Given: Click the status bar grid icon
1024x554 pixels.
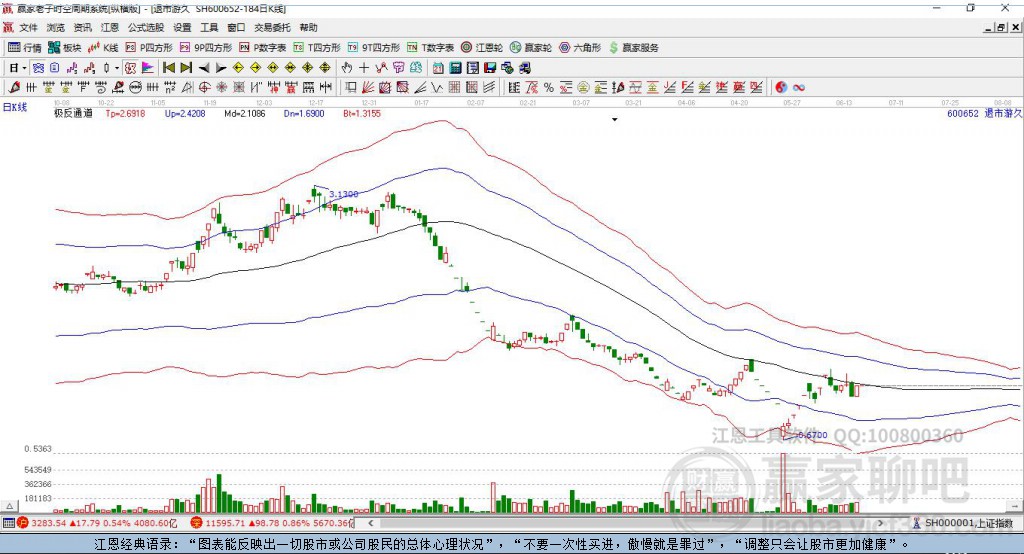Looking at the screenshot, I should click(8, 523).
